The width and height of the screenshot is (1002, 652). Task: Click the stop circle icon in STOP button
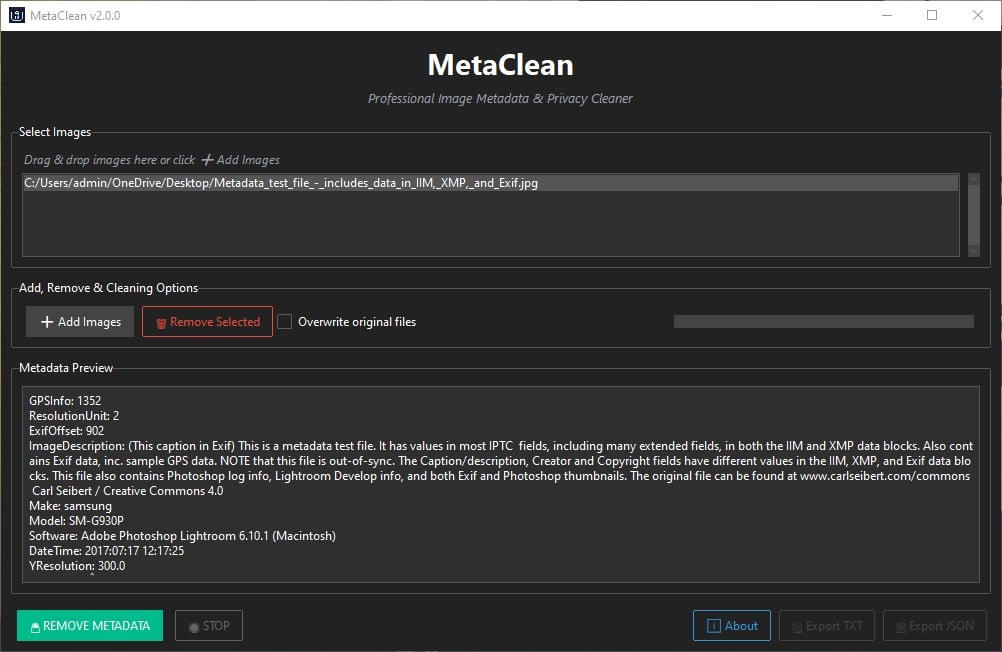[194, 626]
